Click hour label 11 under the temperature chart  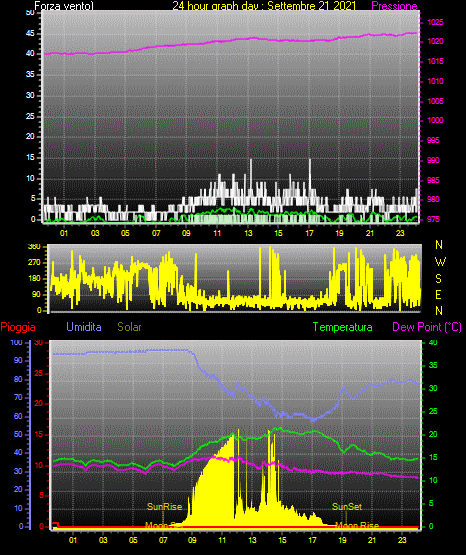pos(222,540)
